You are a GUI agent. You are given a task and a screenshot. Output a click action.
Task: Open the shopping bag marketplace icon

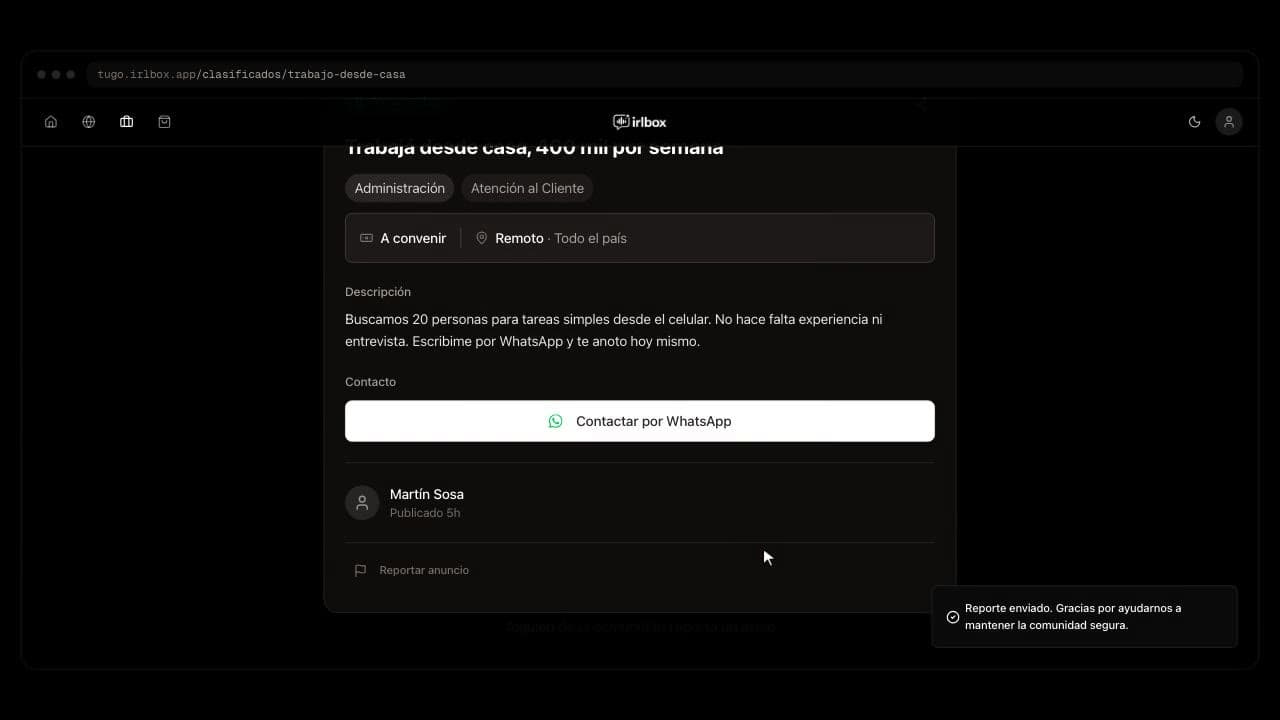(x=164, y=122)
